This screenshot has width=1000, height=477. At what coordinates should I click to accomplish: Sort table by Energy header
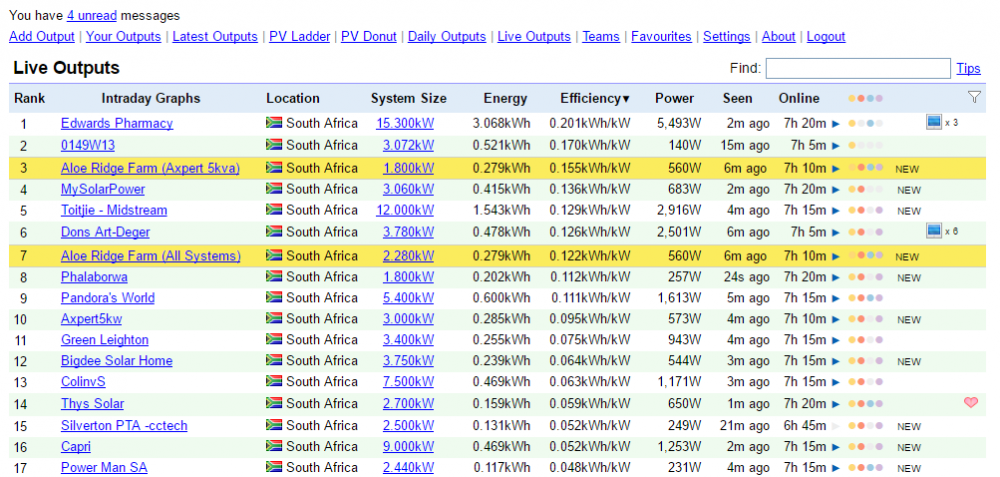pos(505,98)
